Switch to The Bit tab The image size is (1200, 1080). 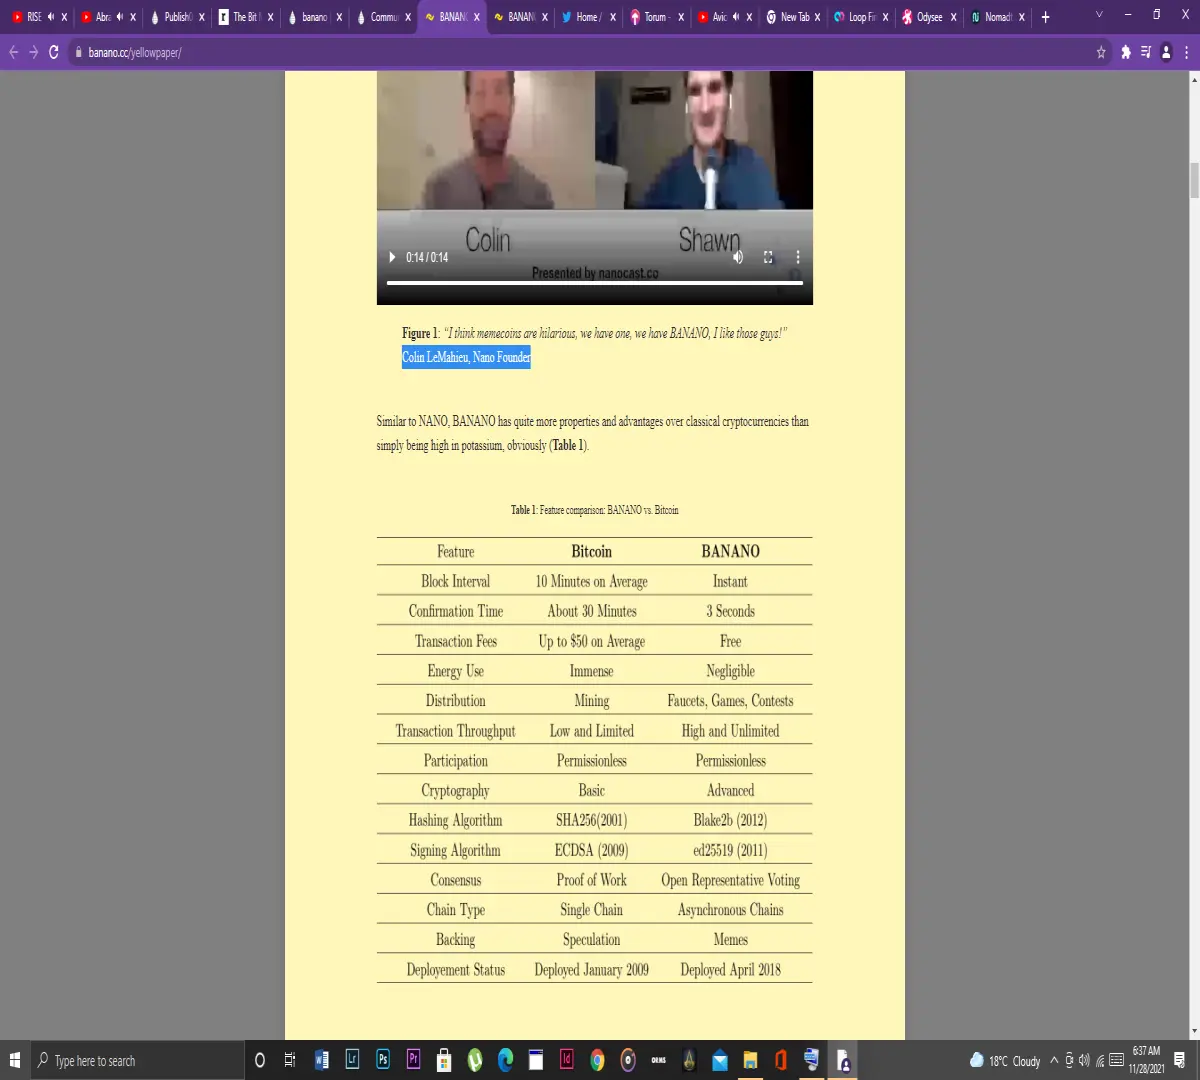244,17
